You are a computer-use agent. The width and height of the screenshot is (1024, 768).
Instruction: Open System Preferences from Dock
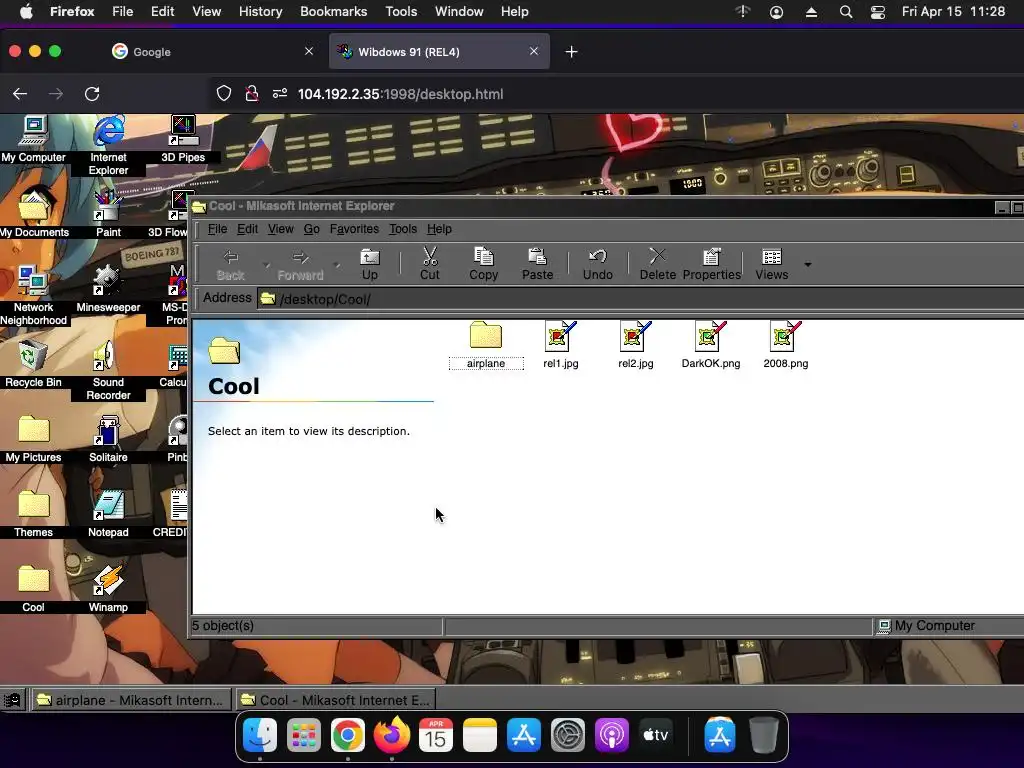(x=568, y=736)
